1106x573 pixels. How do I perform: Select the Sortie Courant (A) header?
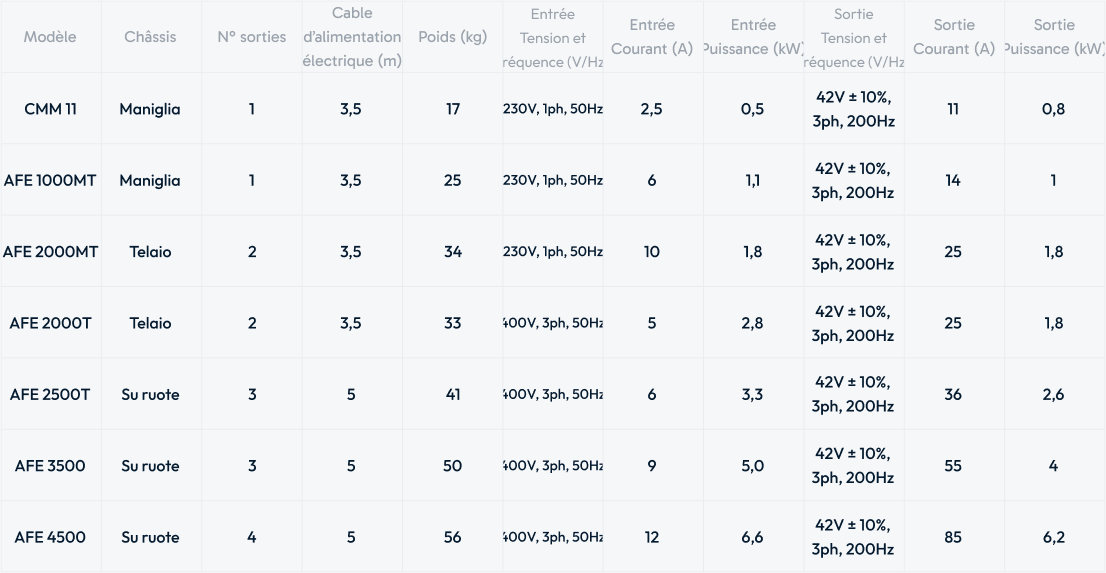click(x=954, y=37)
